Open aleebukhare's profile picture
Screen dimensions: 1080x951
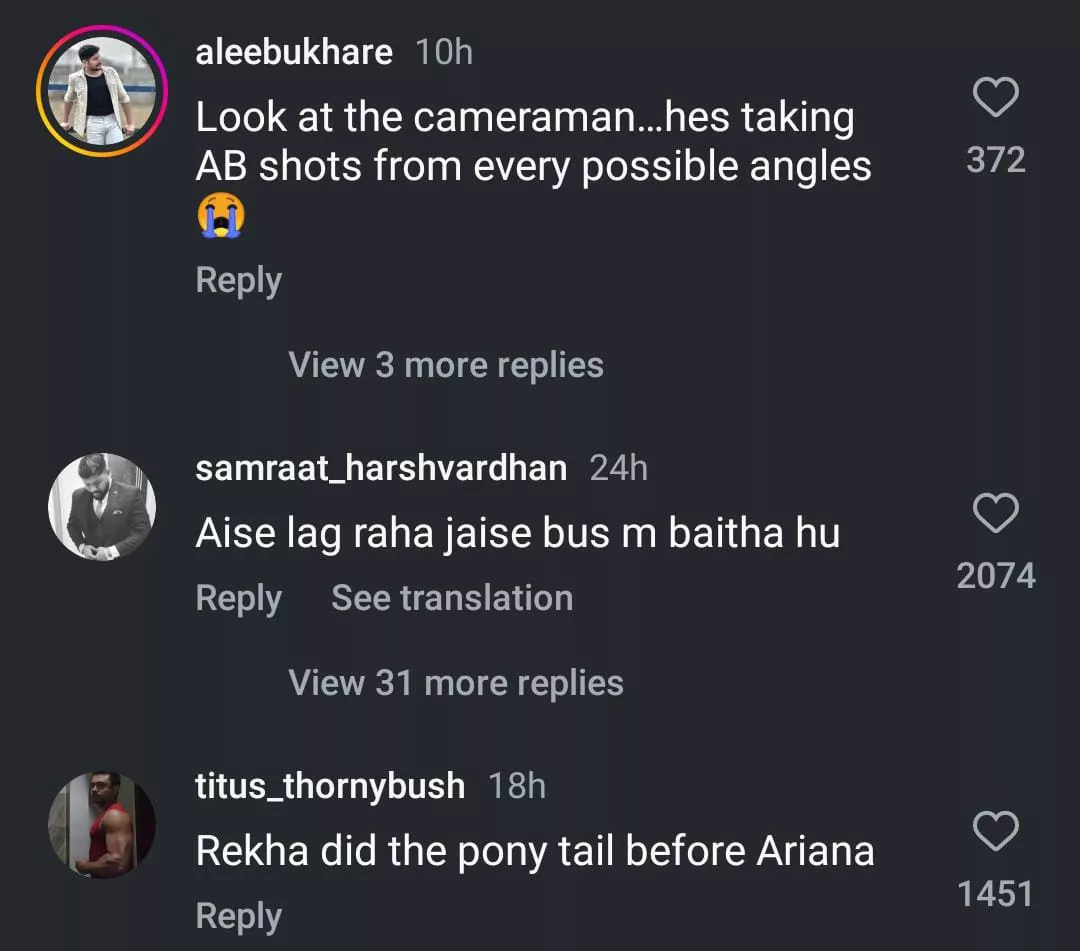[x=101, y=91]
